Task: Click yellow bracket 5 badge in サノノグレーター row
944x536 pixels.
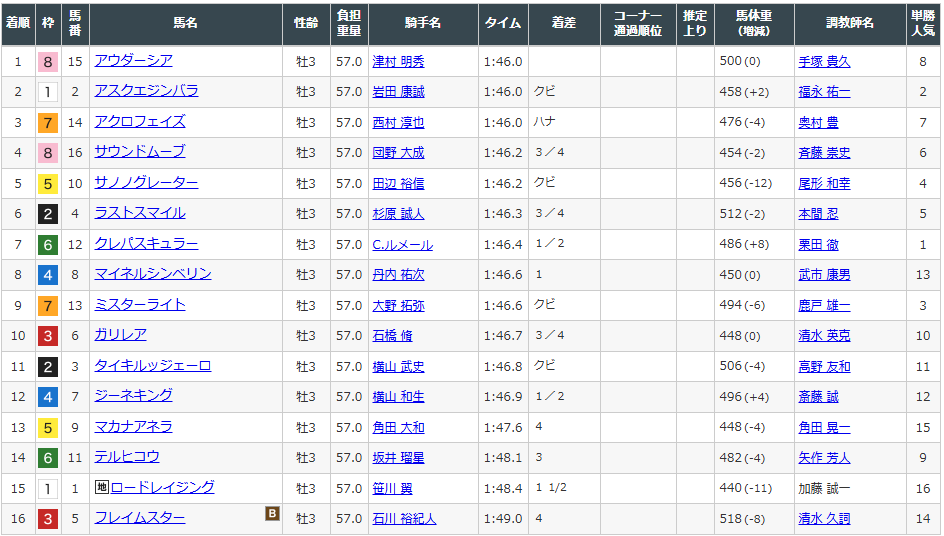Action: point(47,184)
